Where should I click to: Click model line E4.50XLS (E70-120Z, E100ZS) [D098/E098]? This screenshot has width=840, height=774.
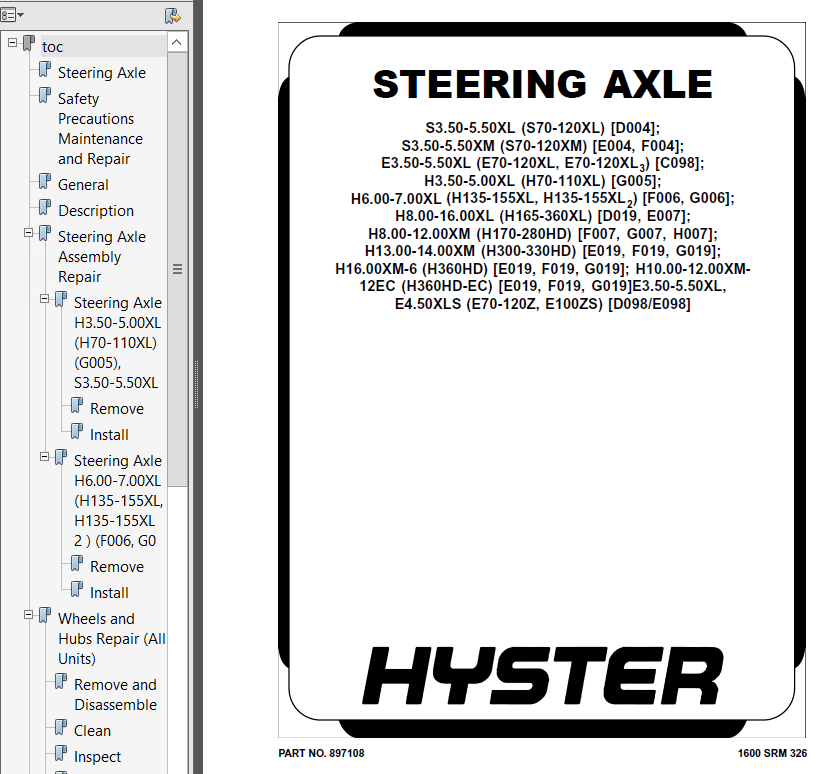[542, 304]
